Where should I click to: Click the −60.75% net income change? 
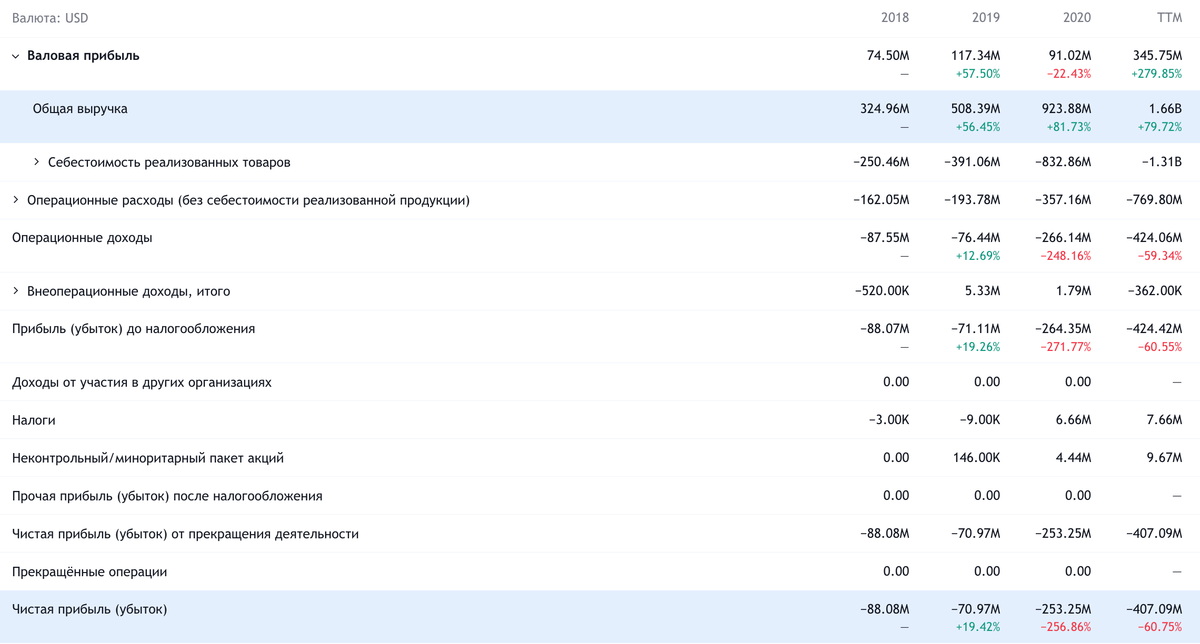click(x=1158, y=627)
